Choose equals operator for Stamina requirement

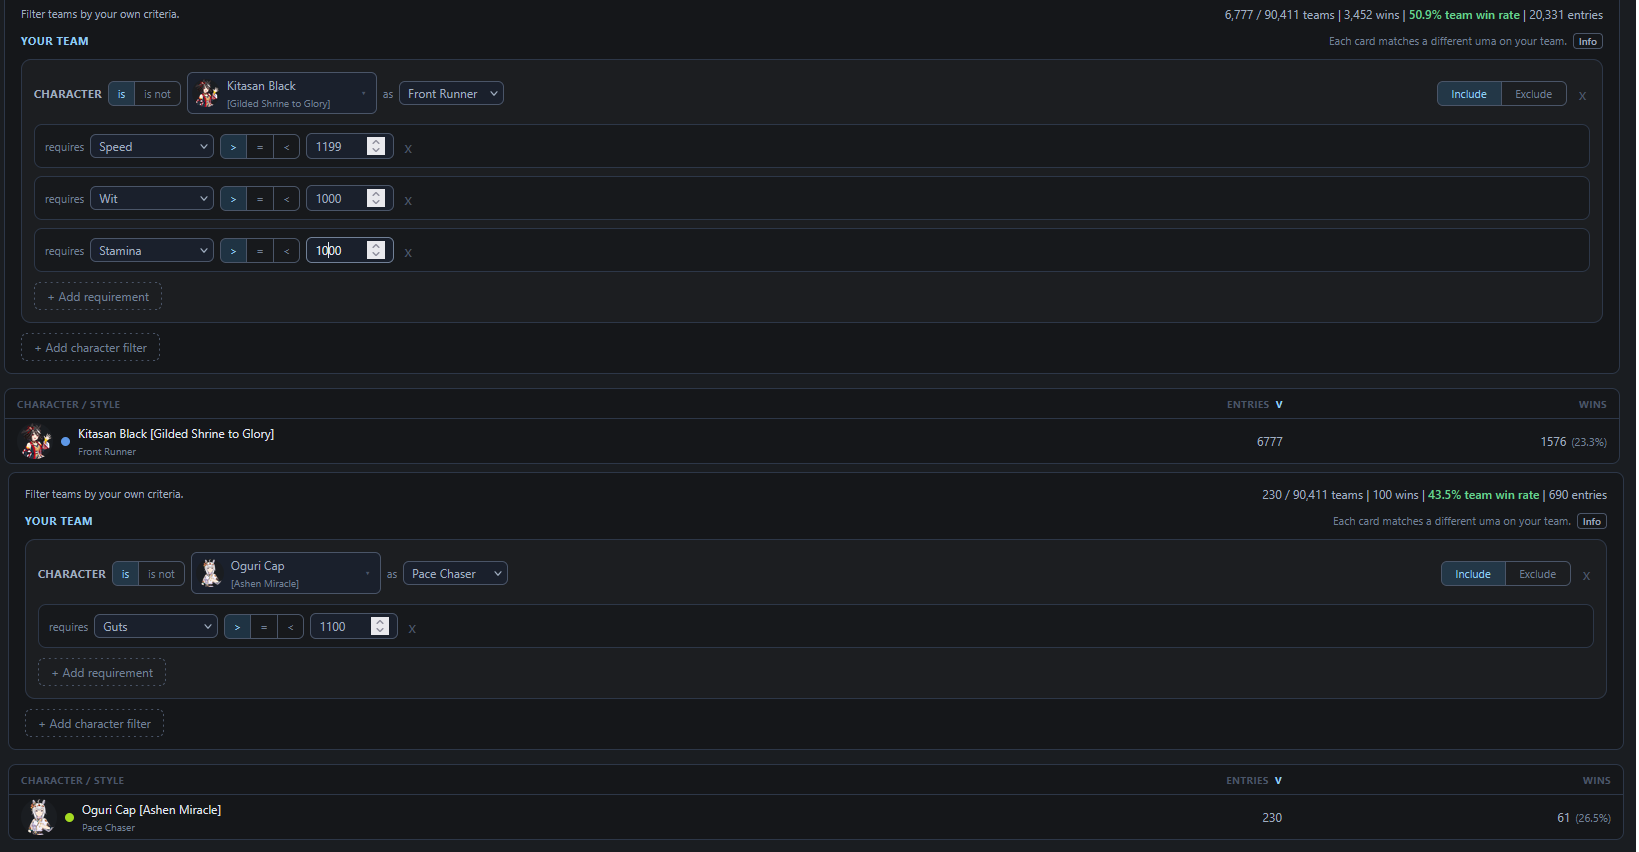point(260,251)
